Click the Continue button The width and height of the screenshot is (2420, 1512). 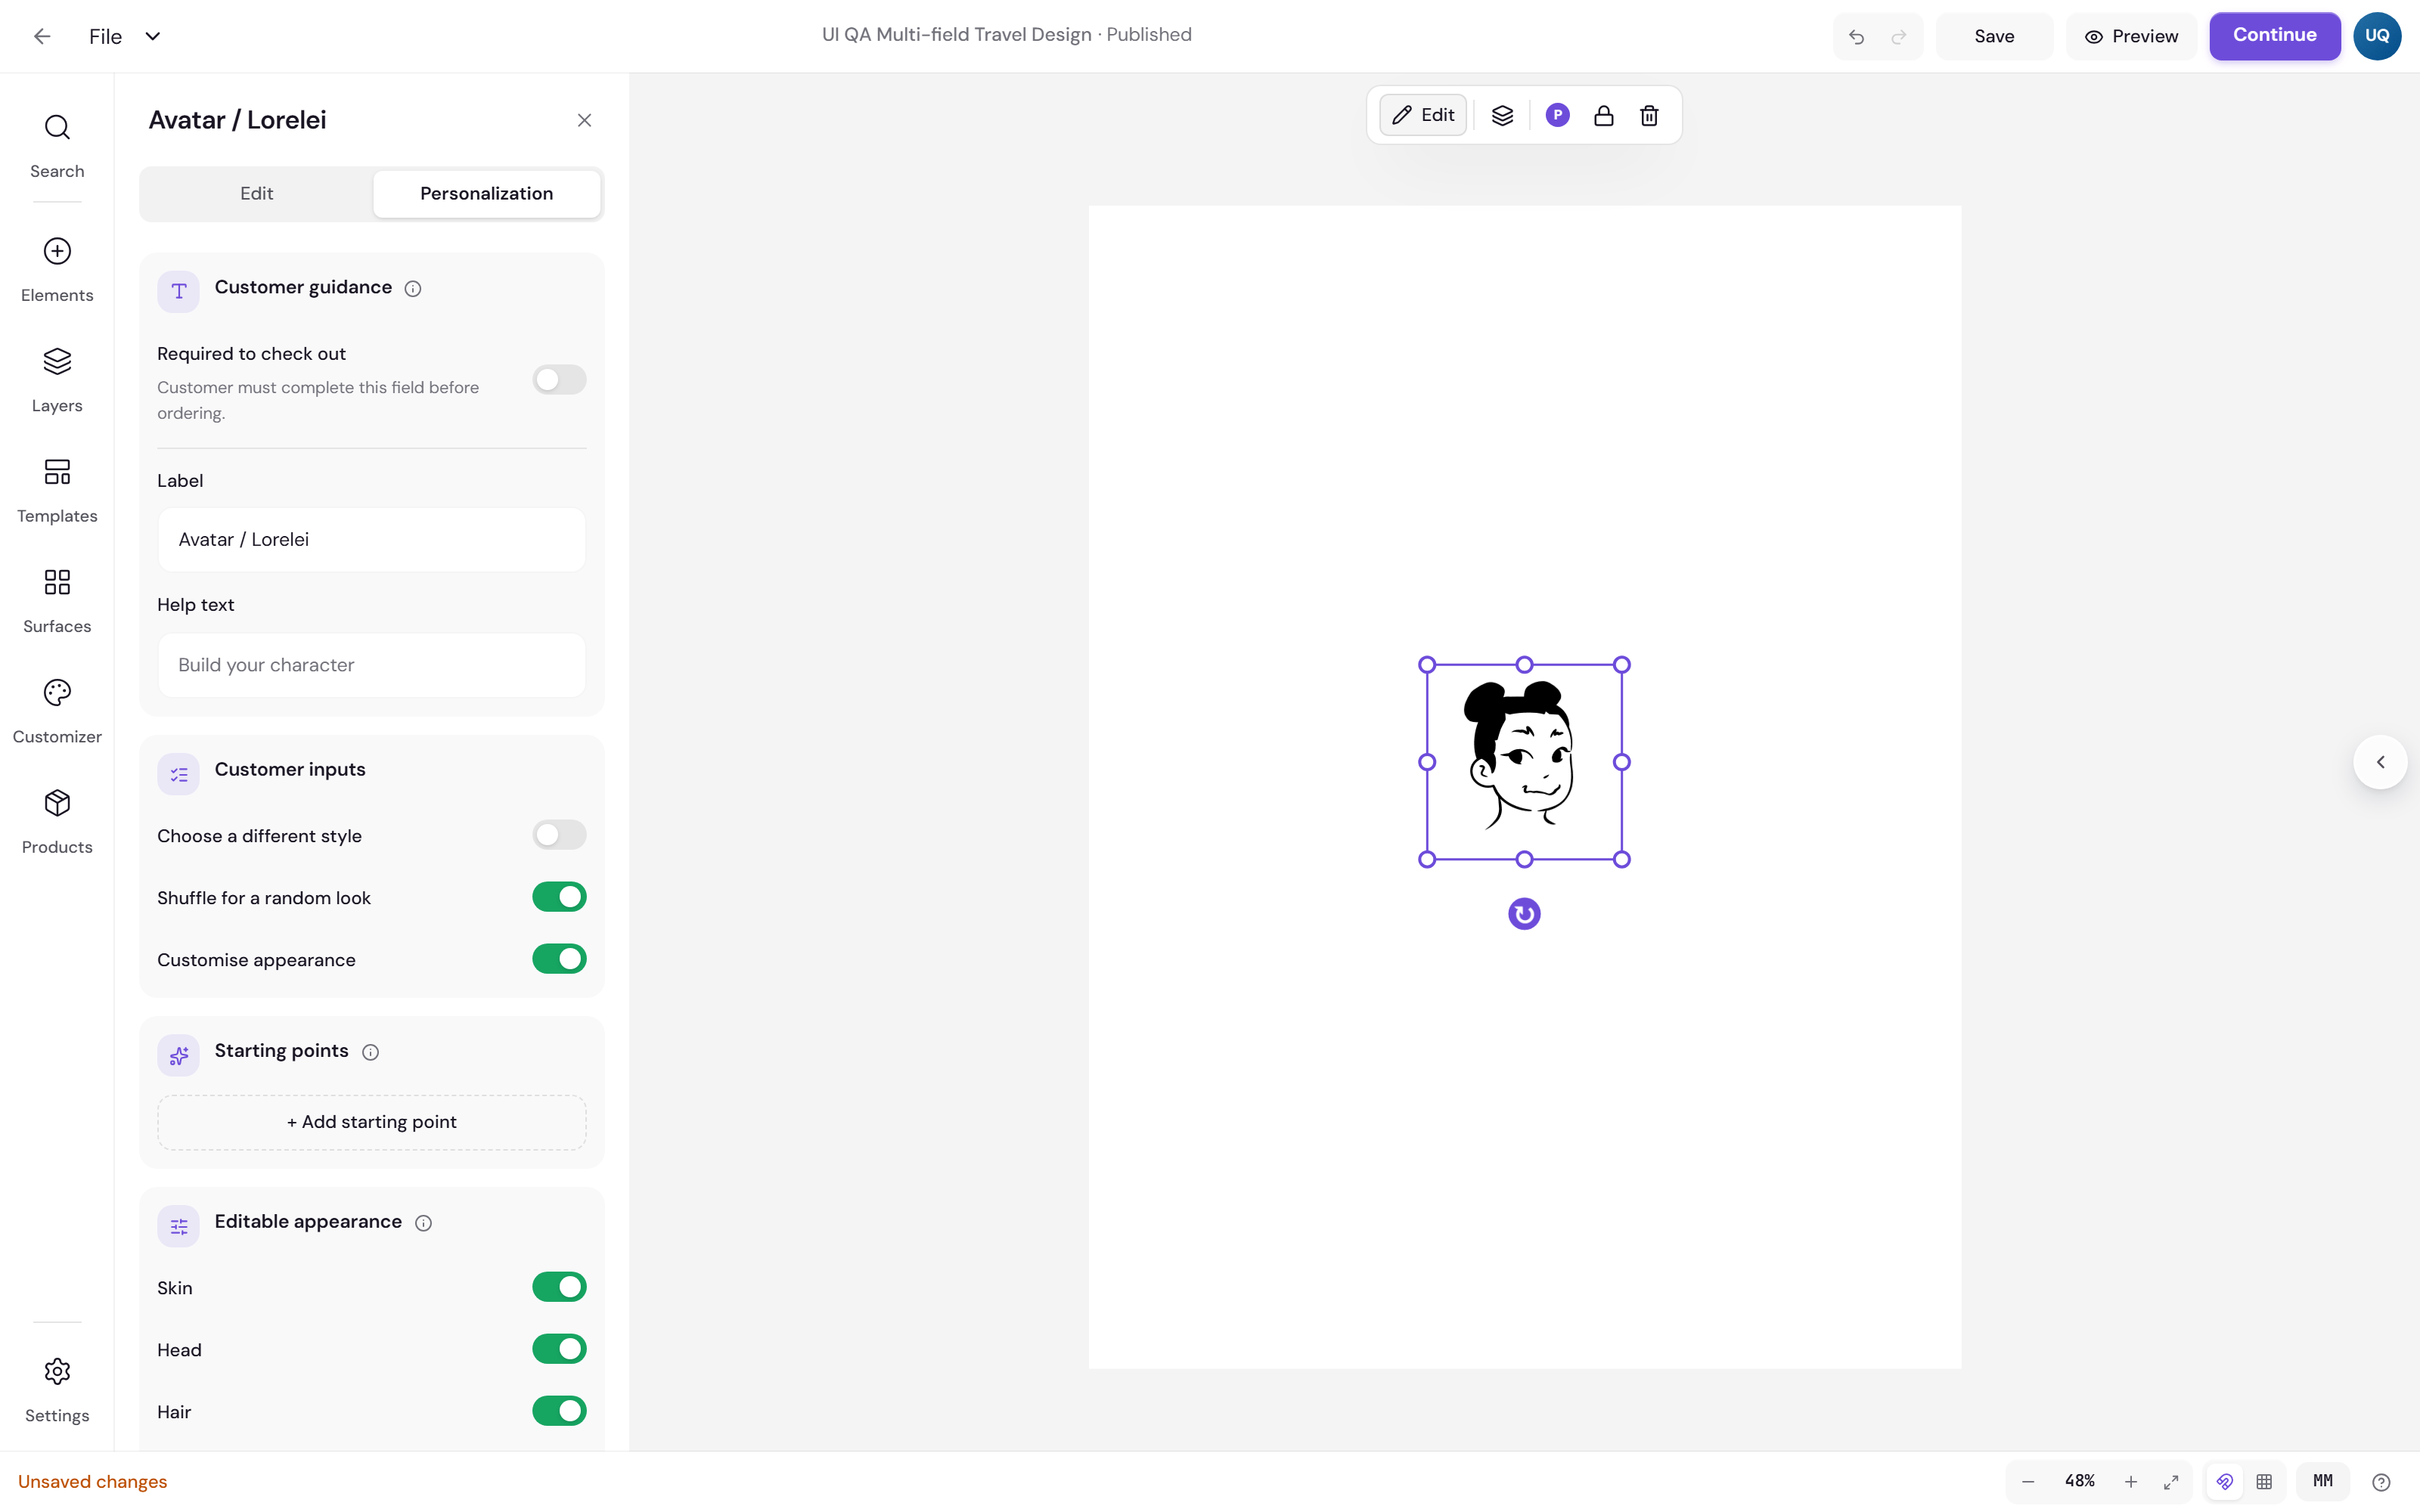click(x=2275, y=36)
